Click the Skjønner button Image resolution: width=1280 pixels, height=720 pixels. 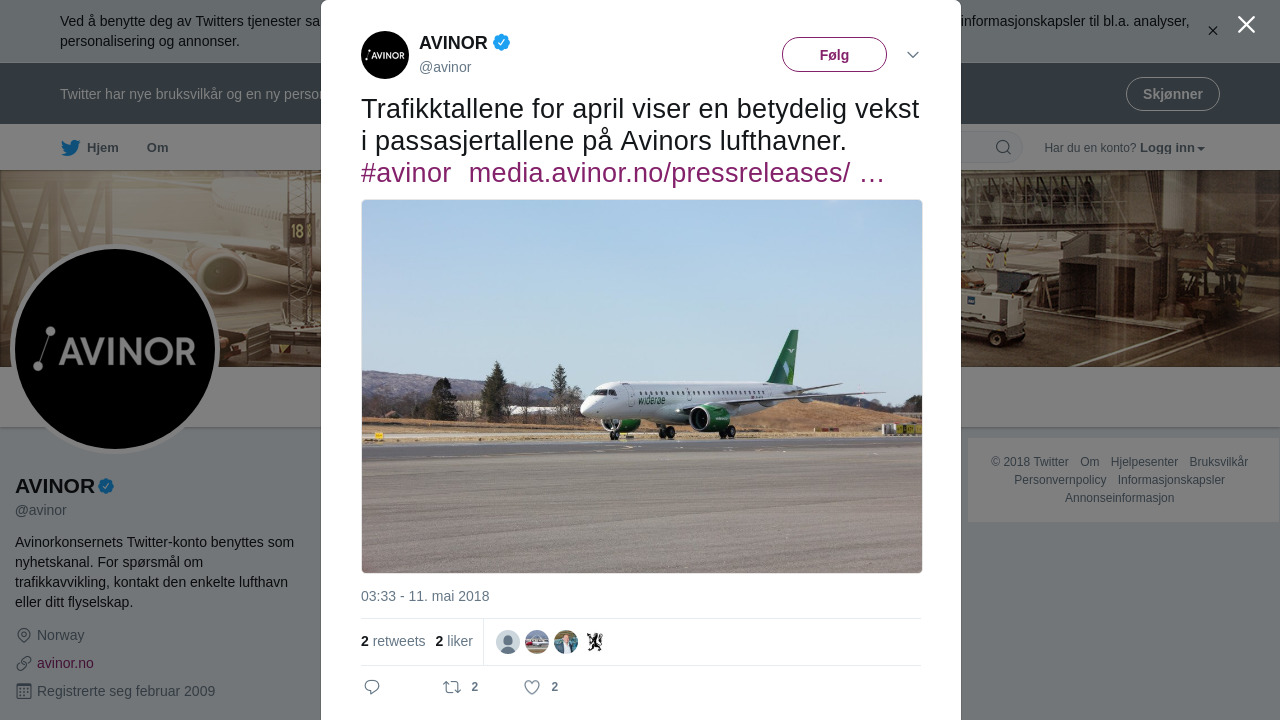click(x=1172, y=94)
